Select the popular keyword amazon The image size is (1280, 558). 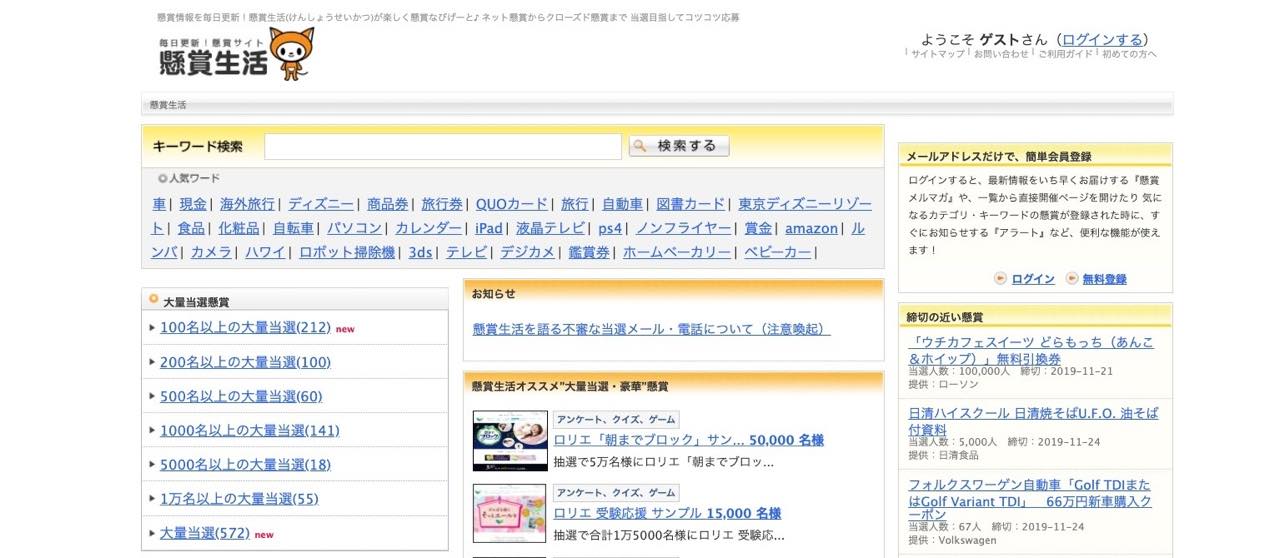[811, 228]
